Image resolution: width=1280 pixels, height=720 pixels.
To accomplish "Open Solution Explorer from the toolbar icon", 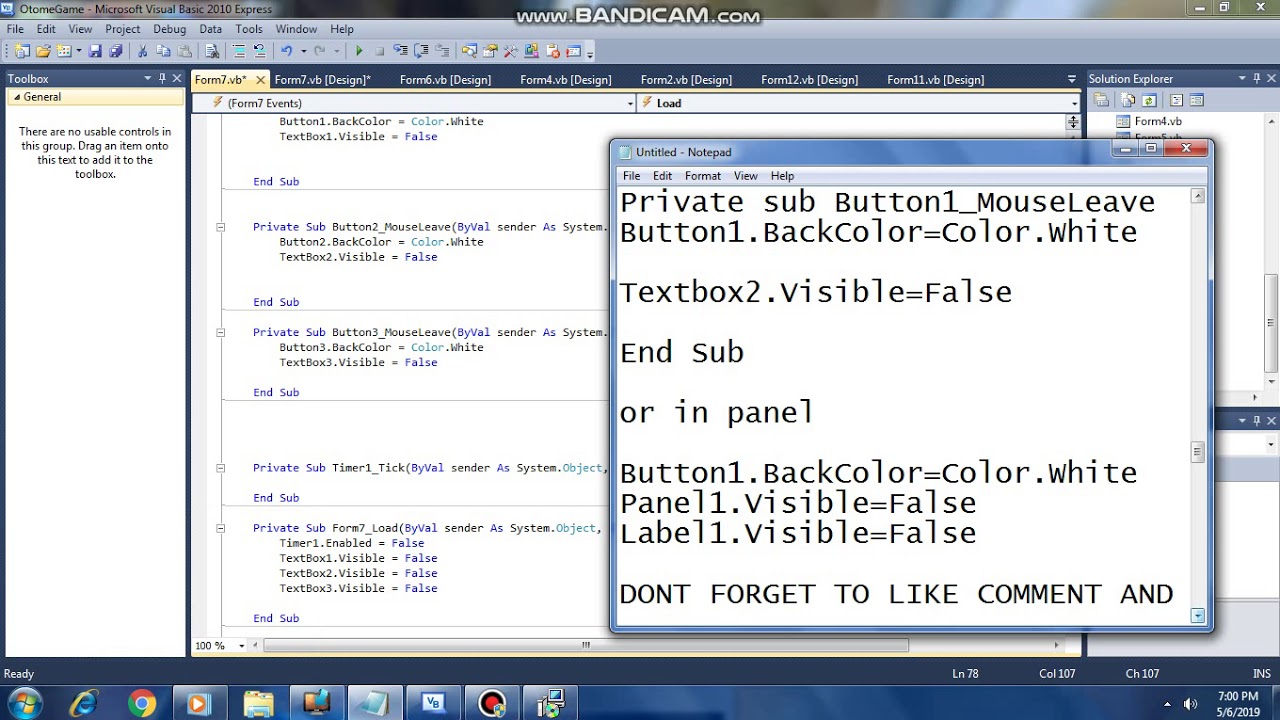I will pyautogui.click(x=469, y=51).
